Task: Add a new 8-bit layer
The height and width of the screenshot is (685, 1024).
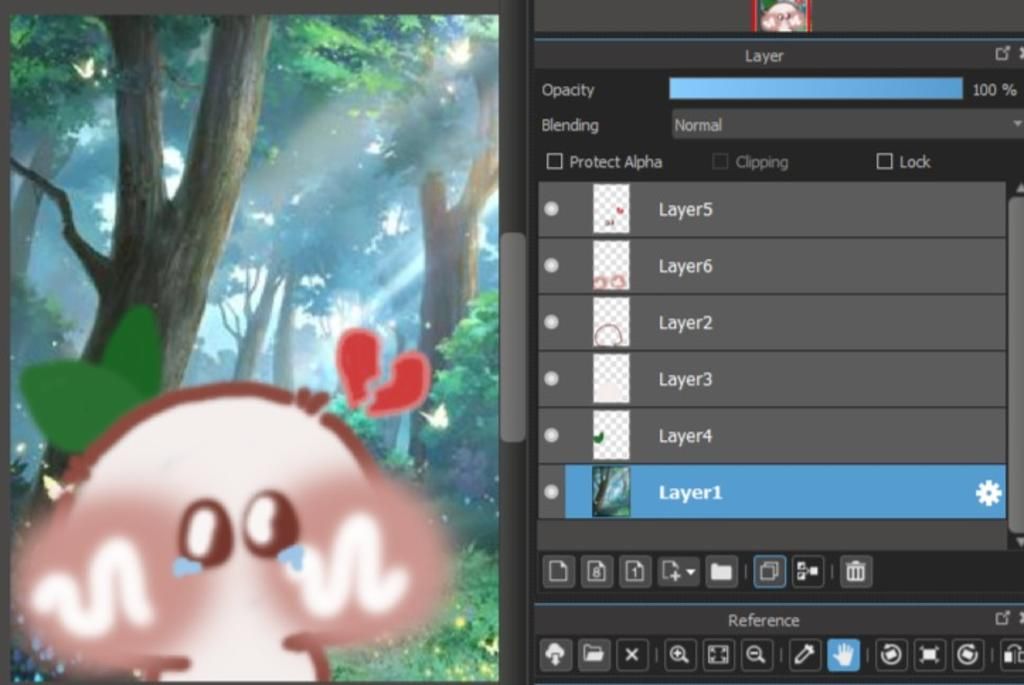Action: (596, 572)
